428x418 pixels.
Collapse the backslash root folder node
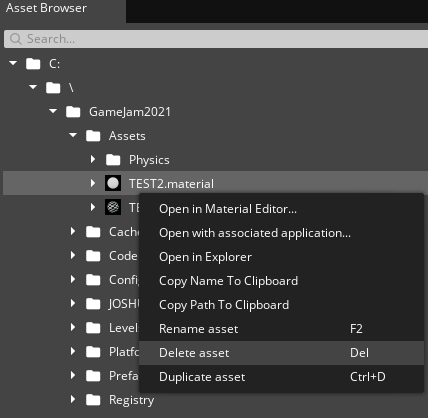pos(33,87)
